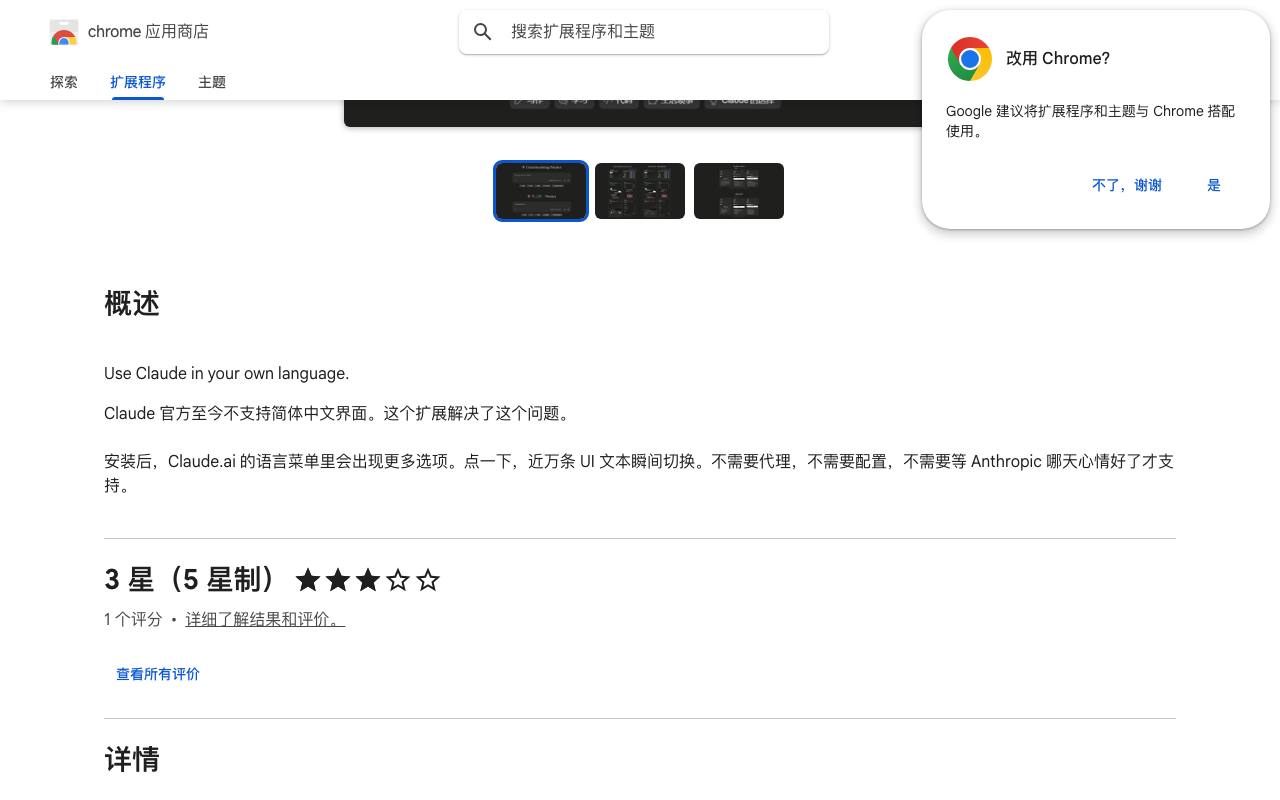This screenshot has width=1280, height=800.
Task: Switch to the 扩展程序 tab
Action: (x=138, y=82)
